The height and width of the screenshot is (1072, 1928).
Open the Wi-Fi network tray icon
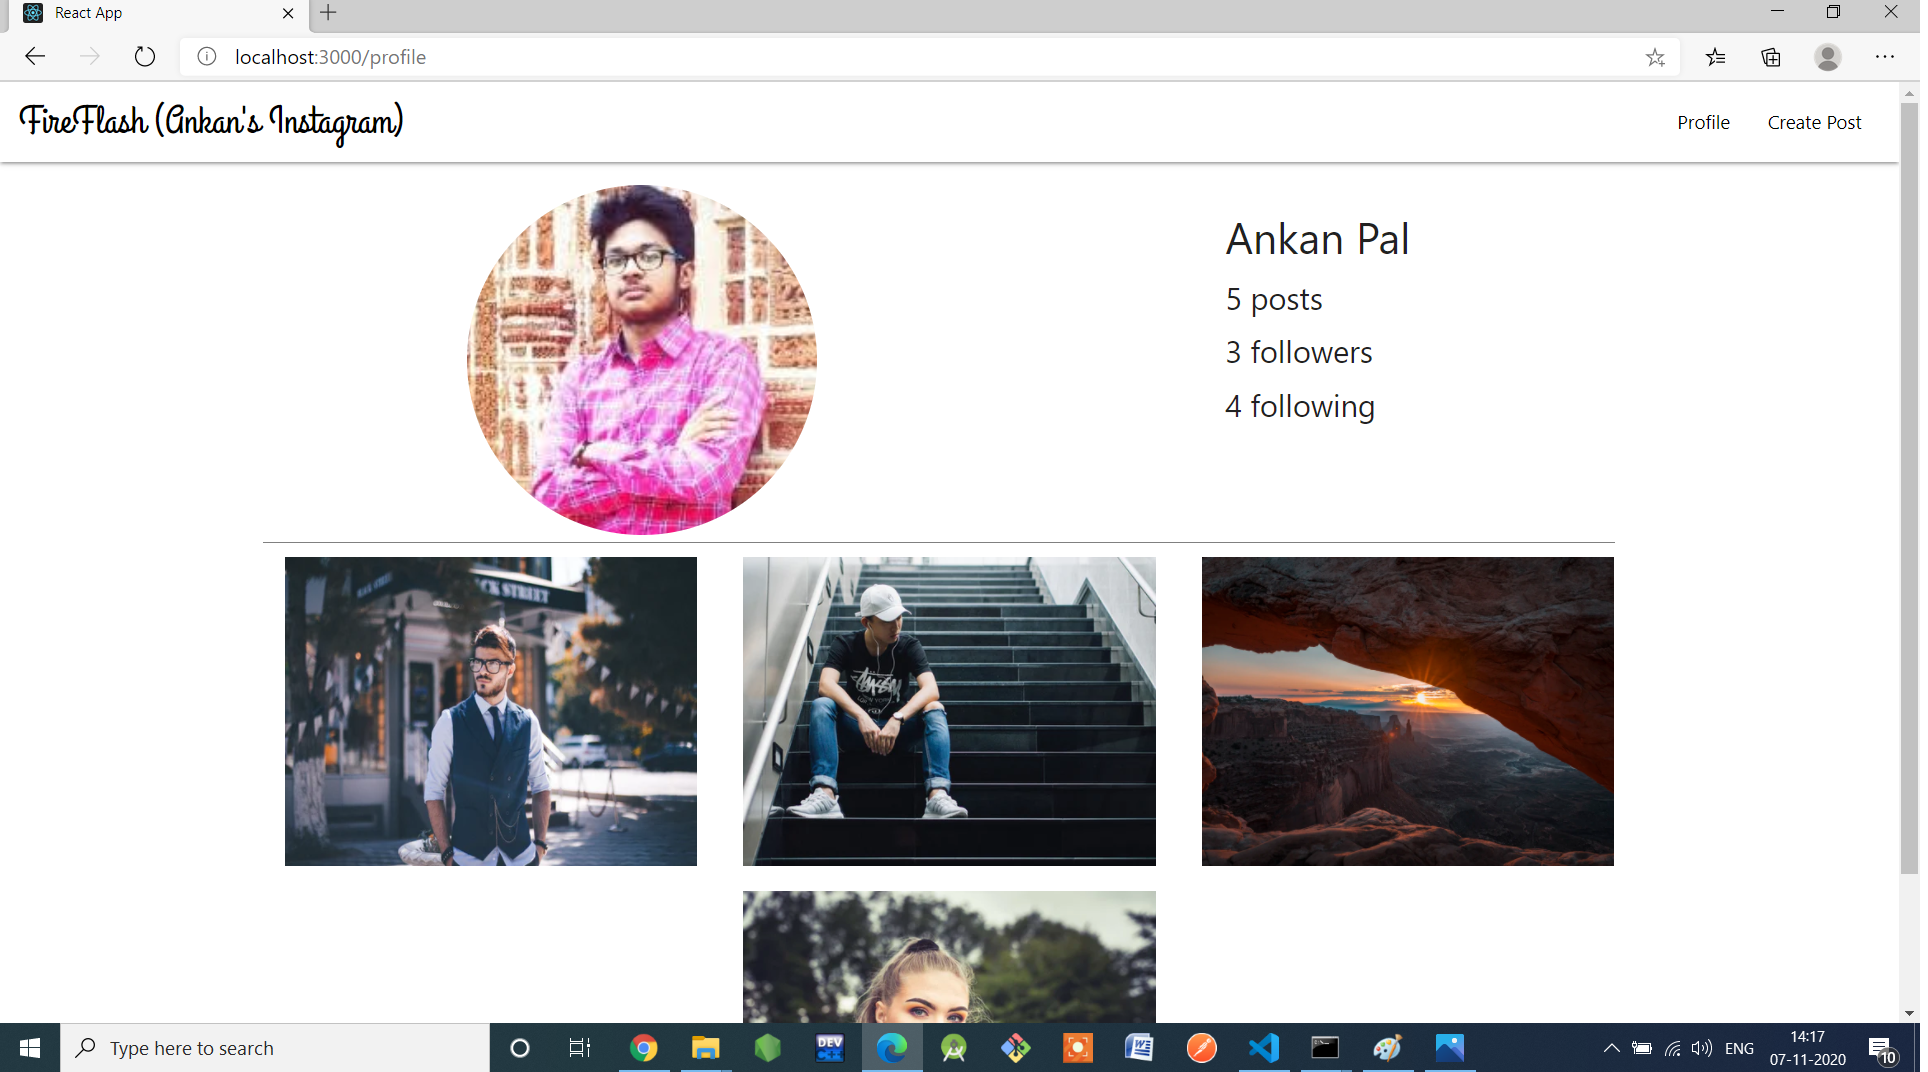(1672, 1048)
